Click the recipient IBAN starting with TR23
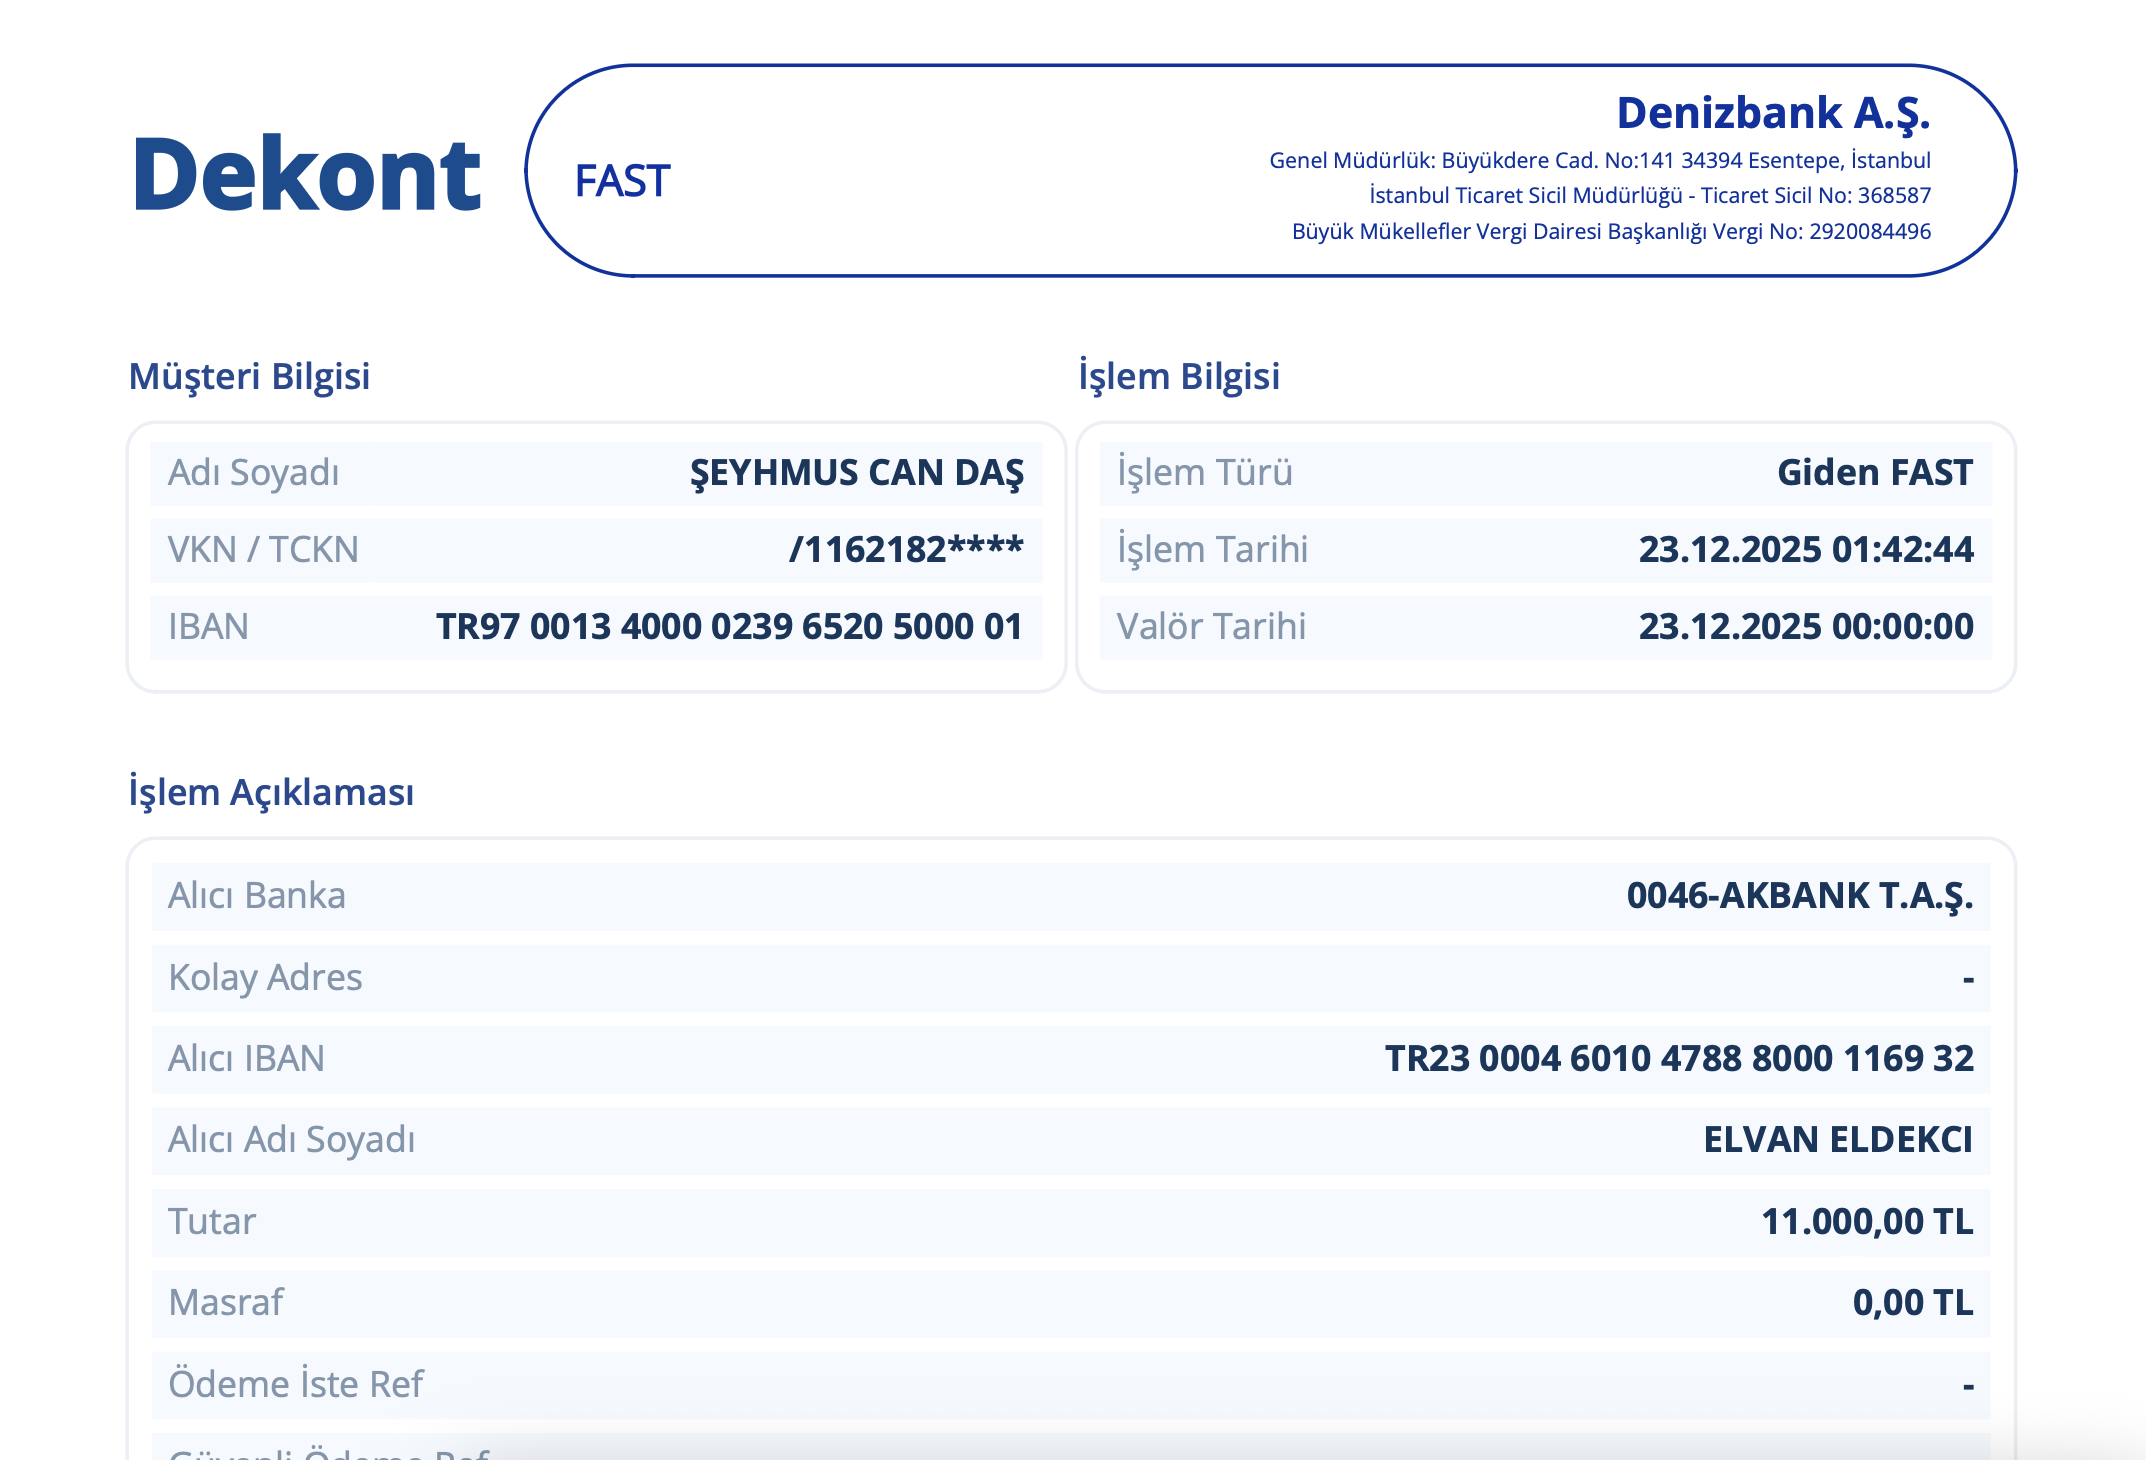 (1679, 1059)
